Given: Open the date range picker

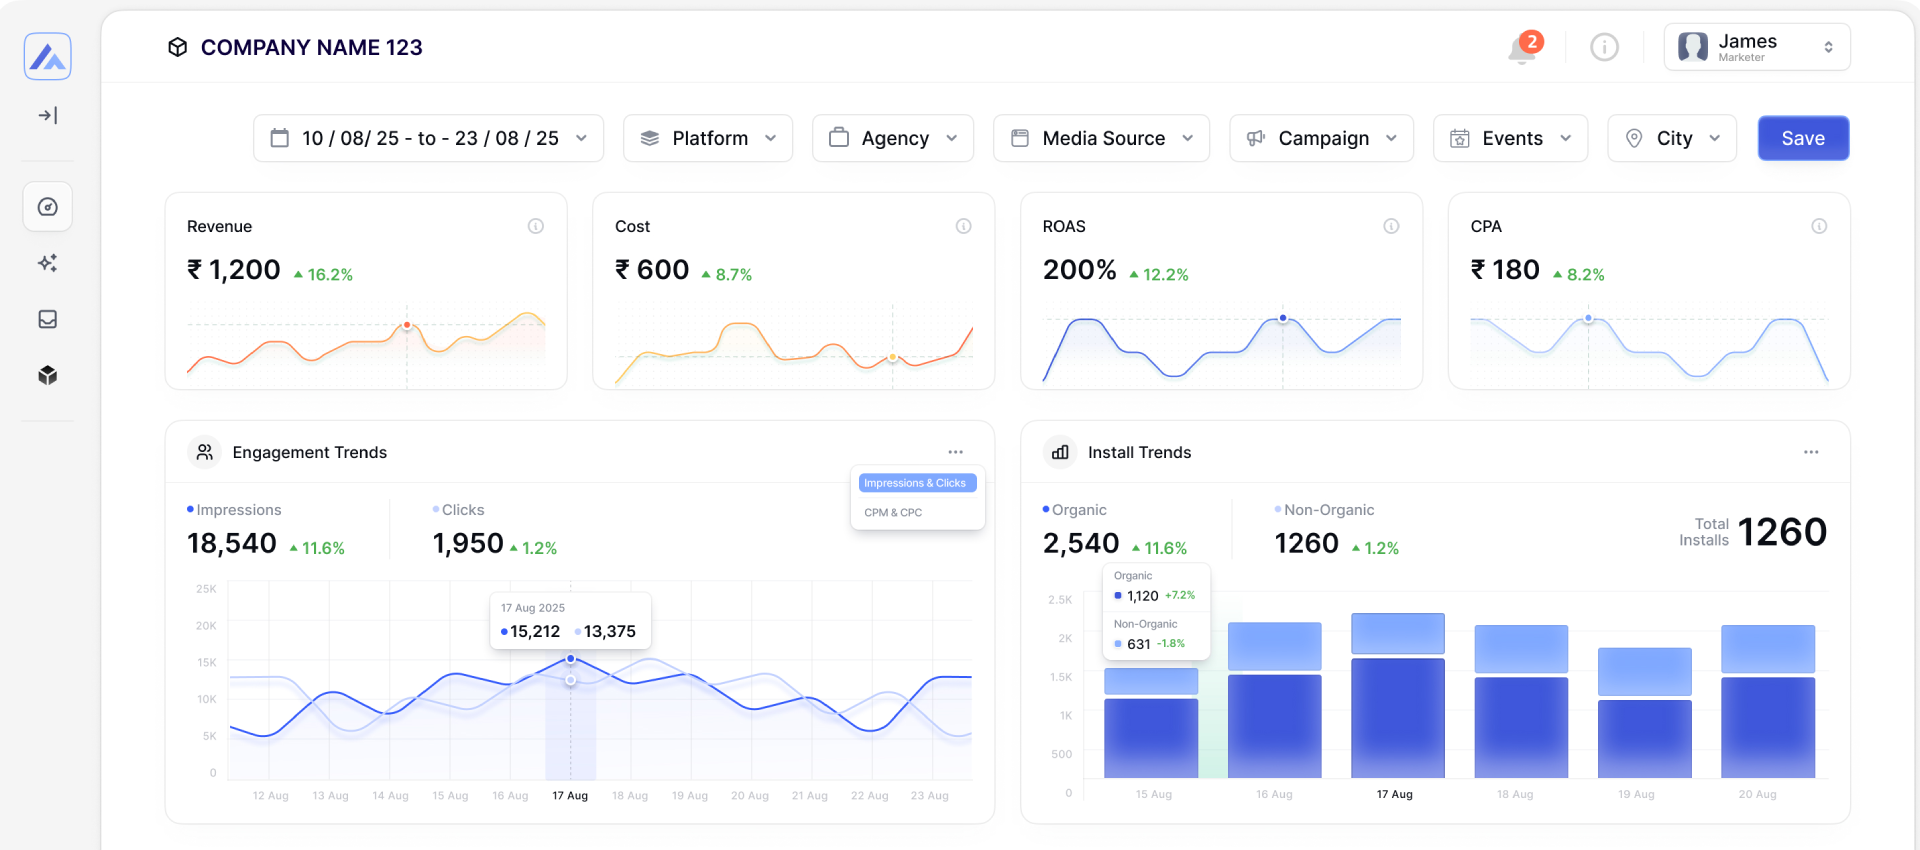Looking at the screenshot, I should (428, 138).
